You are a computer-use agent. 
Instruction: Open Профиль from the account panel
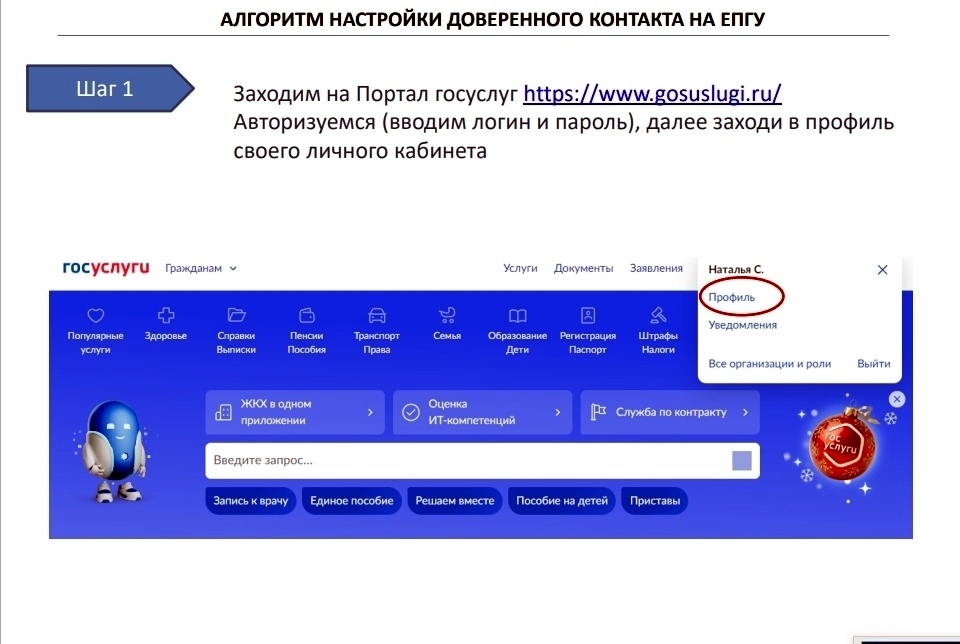(x=732, y=298)
